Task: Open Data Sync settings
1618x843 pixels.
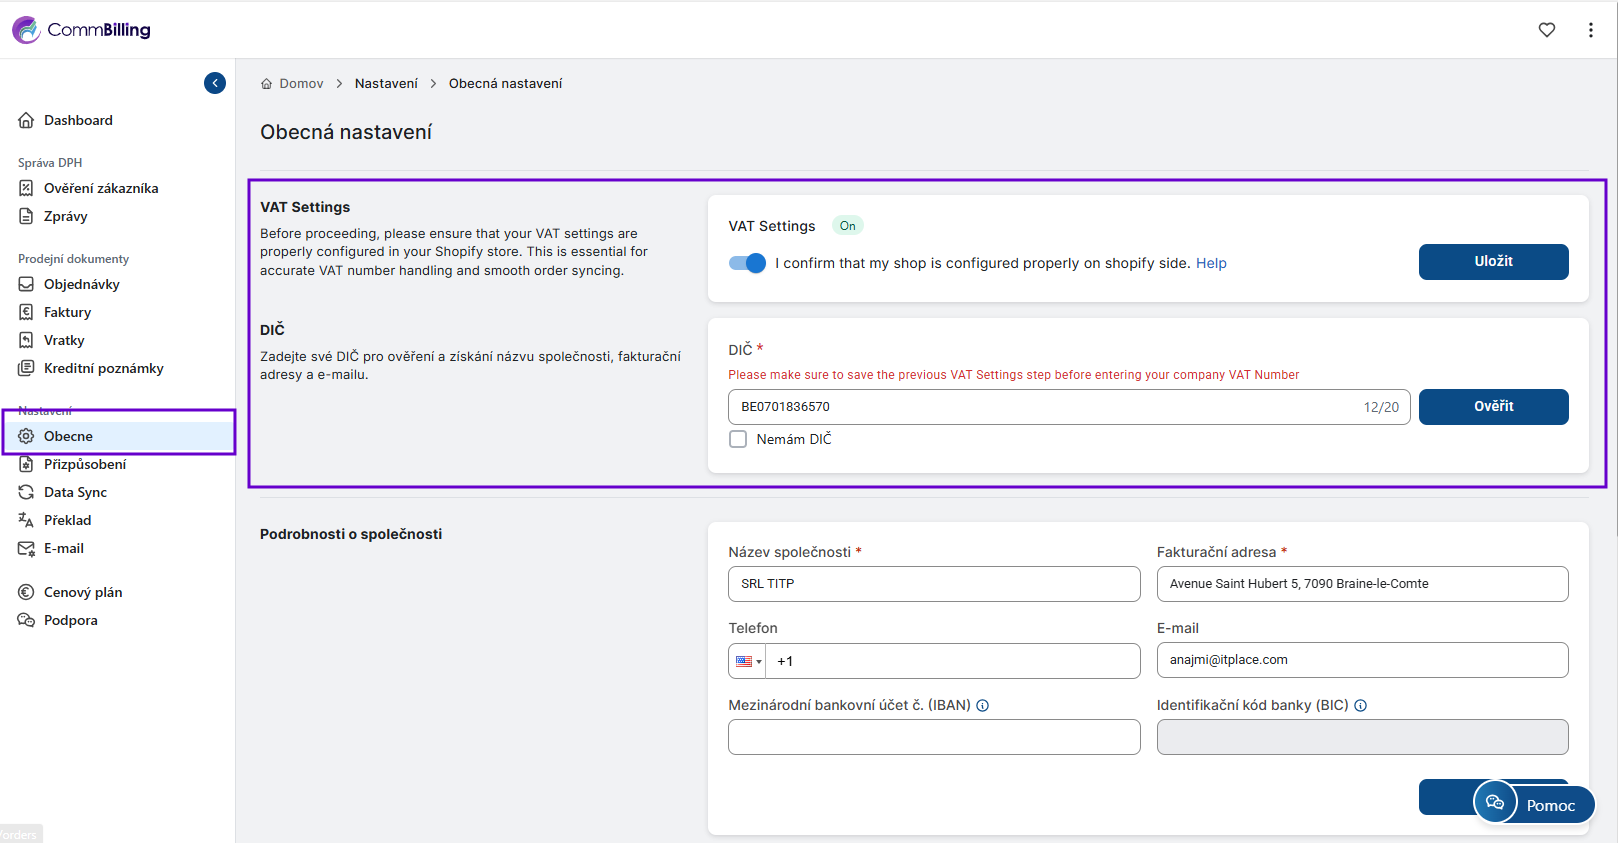Action: (75, 492)
